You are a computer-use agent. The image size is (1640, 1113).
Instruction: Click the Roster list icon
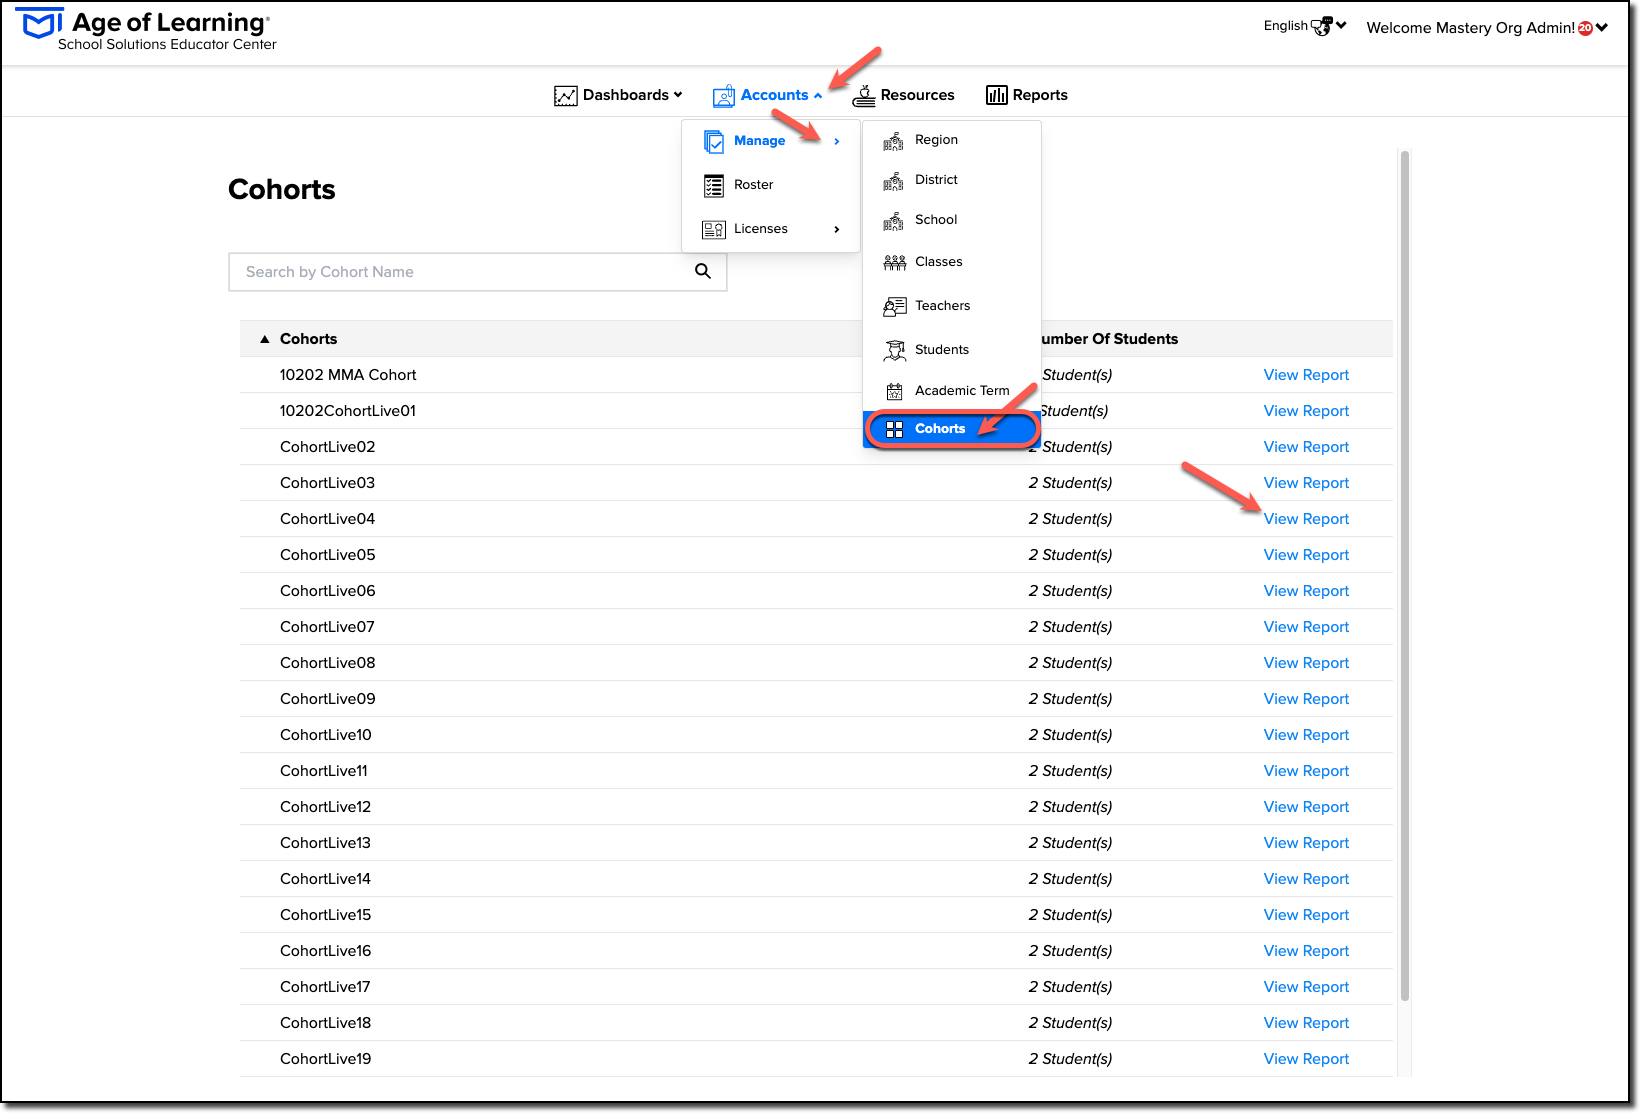tap(714, 186)
